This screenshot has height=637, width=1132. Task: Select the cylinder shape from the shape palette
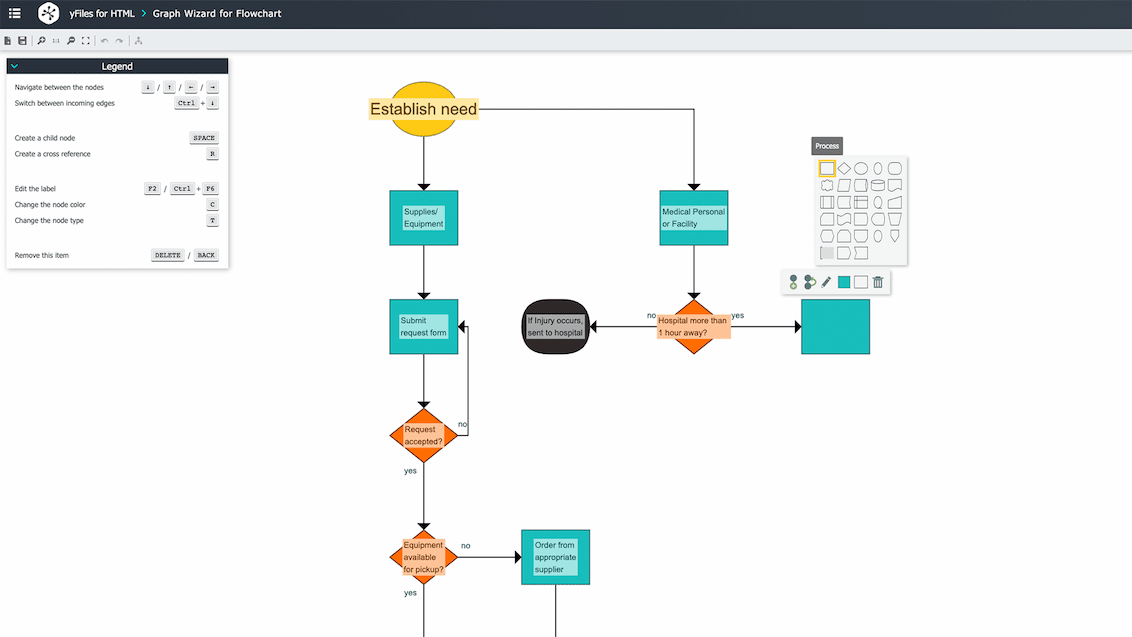point(878,185)
